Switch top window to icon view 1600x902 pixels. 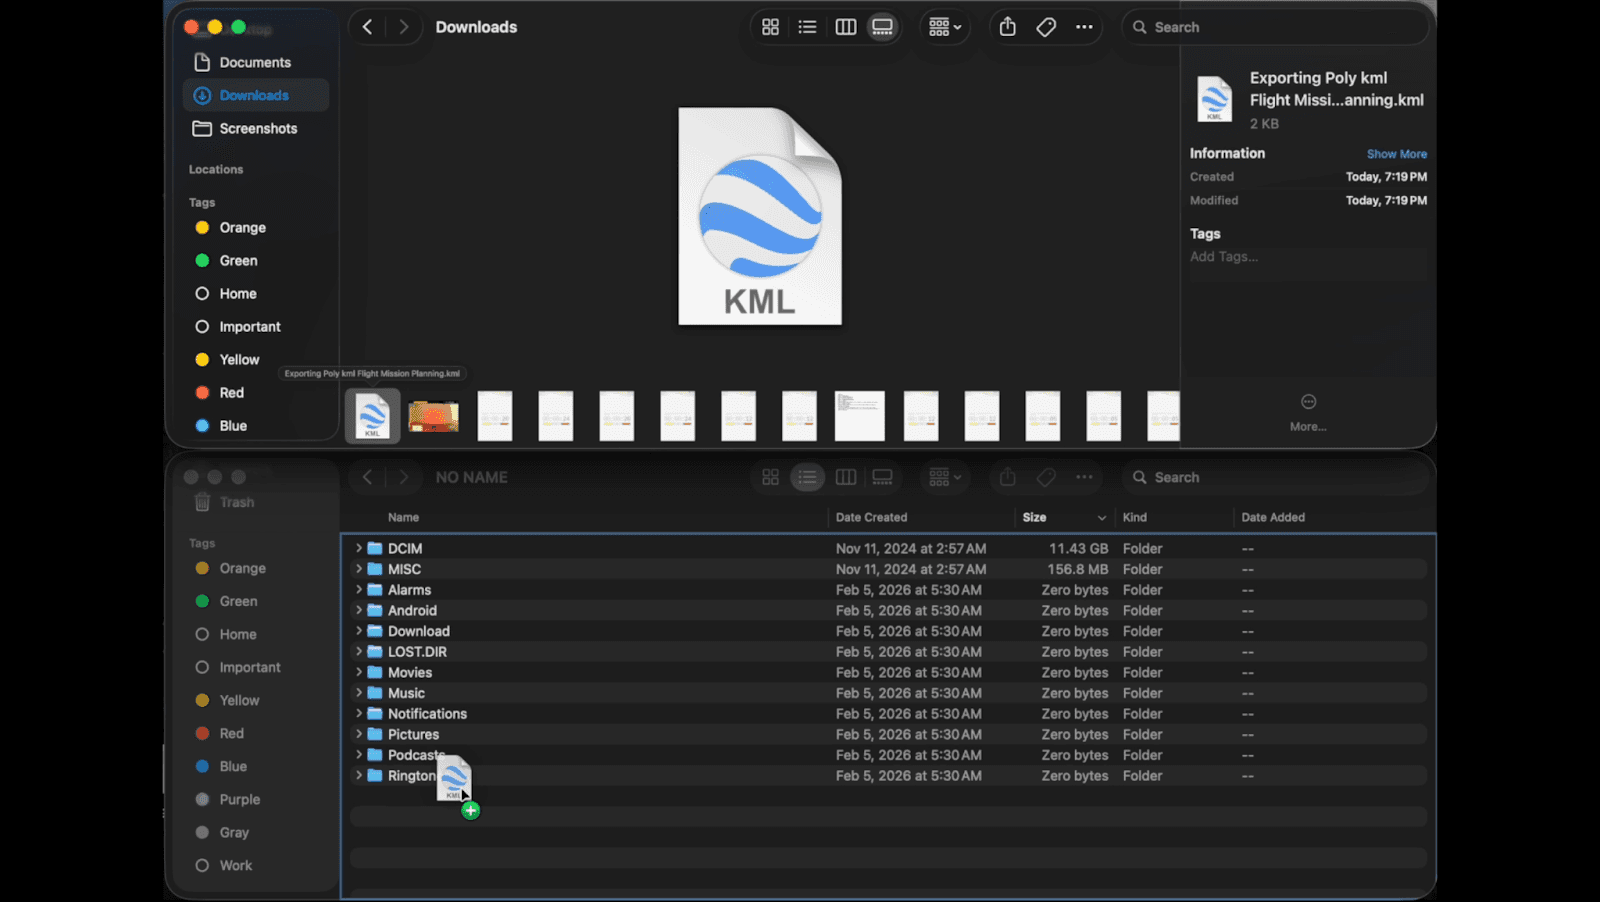pyautogui.click(x=770, y=28)
